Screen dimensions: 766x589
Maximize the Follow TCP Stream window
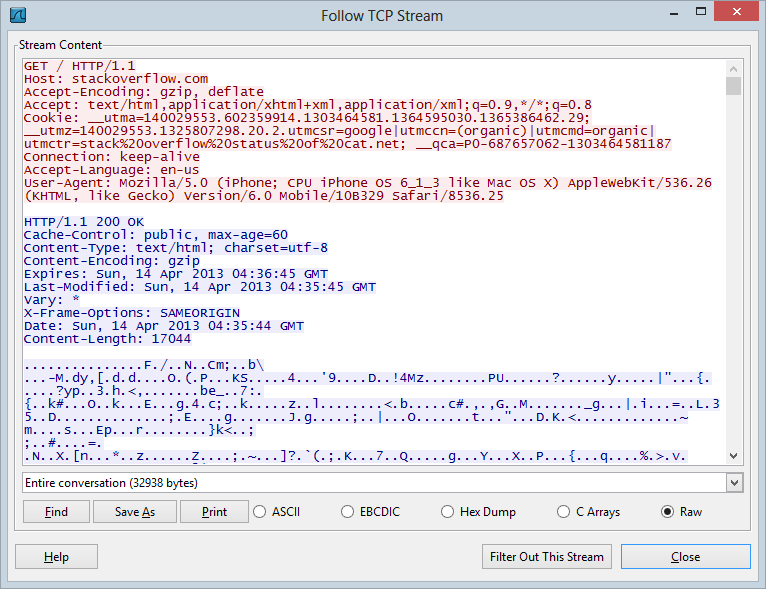click(x=701, y=12)
